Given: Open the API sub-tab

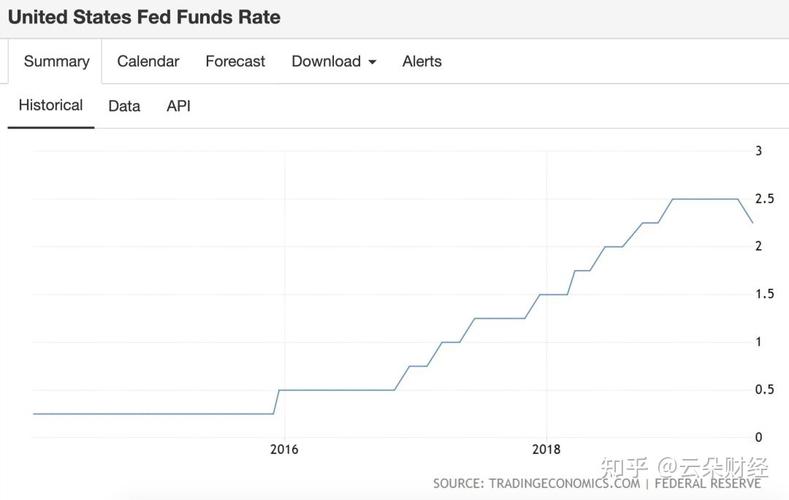Looking at the screenshot, I should pyautogui.click(x=179, y=106).
